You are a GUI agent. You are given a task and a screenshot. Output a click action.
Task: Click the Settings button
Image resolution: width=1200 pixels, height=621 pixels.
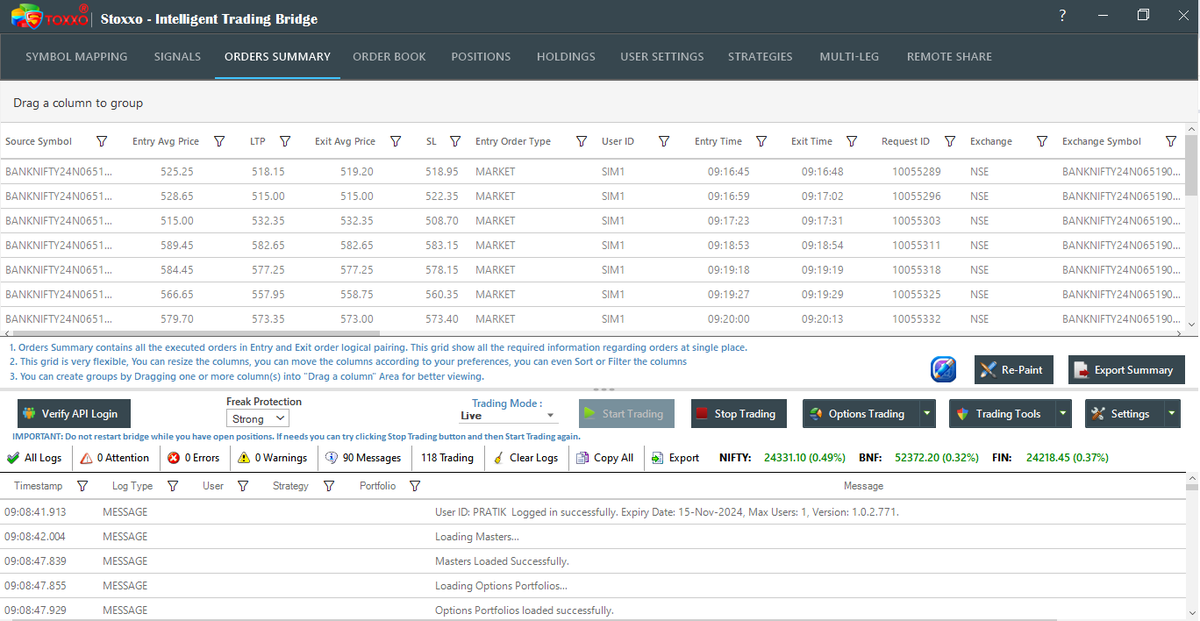click(x=1123, y=414)
